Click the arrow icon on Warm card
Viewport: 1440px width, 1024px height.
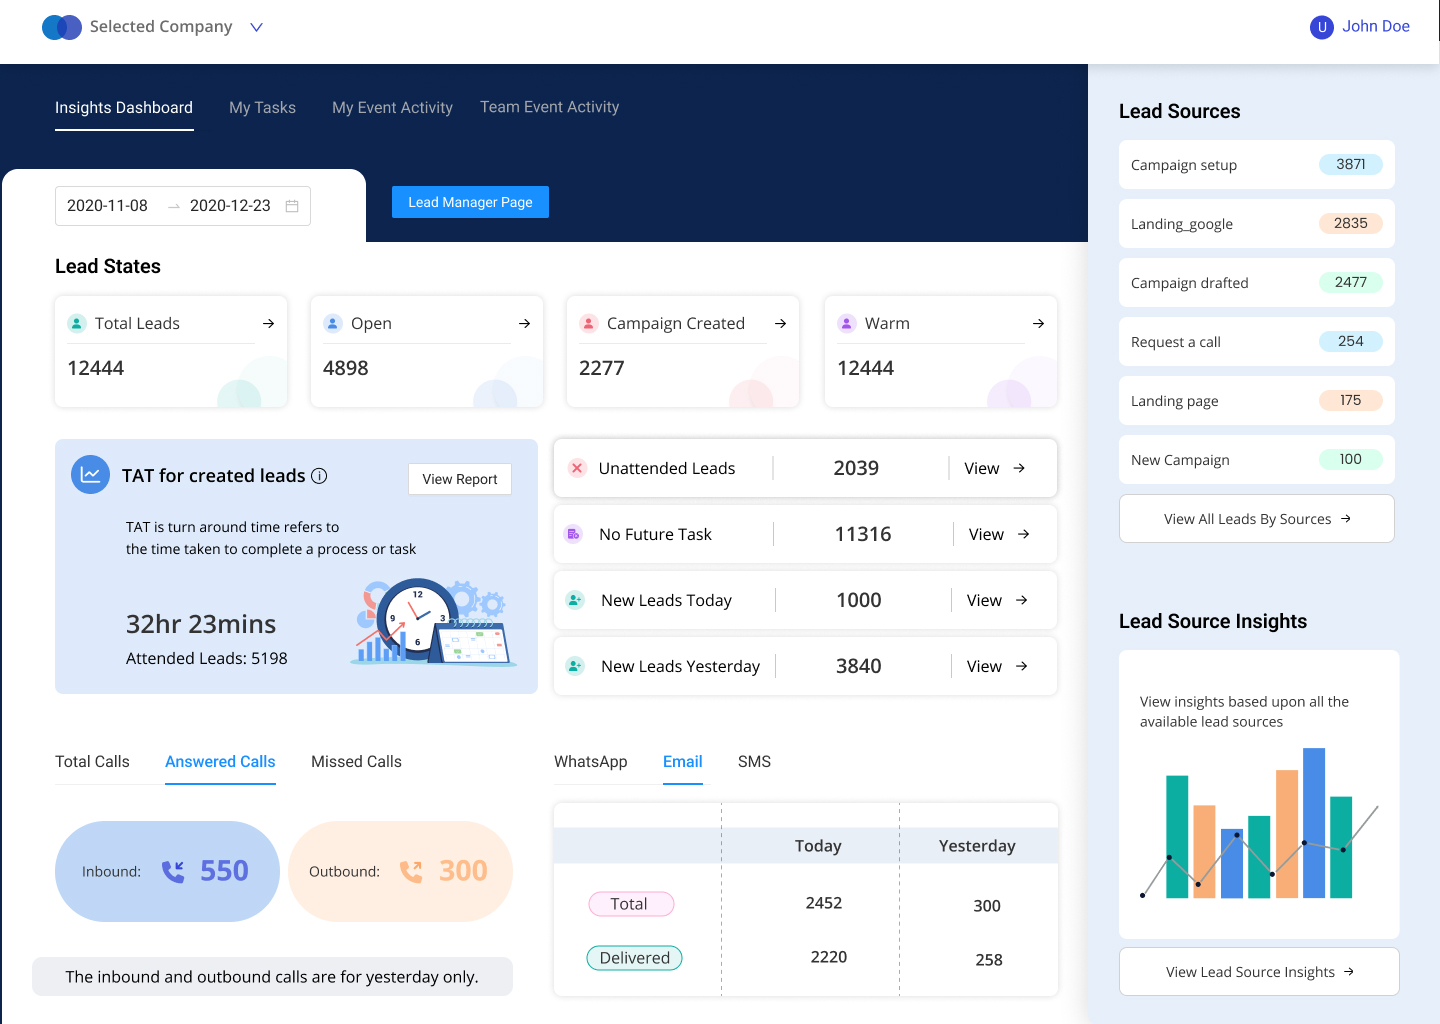coord(1038,324)
